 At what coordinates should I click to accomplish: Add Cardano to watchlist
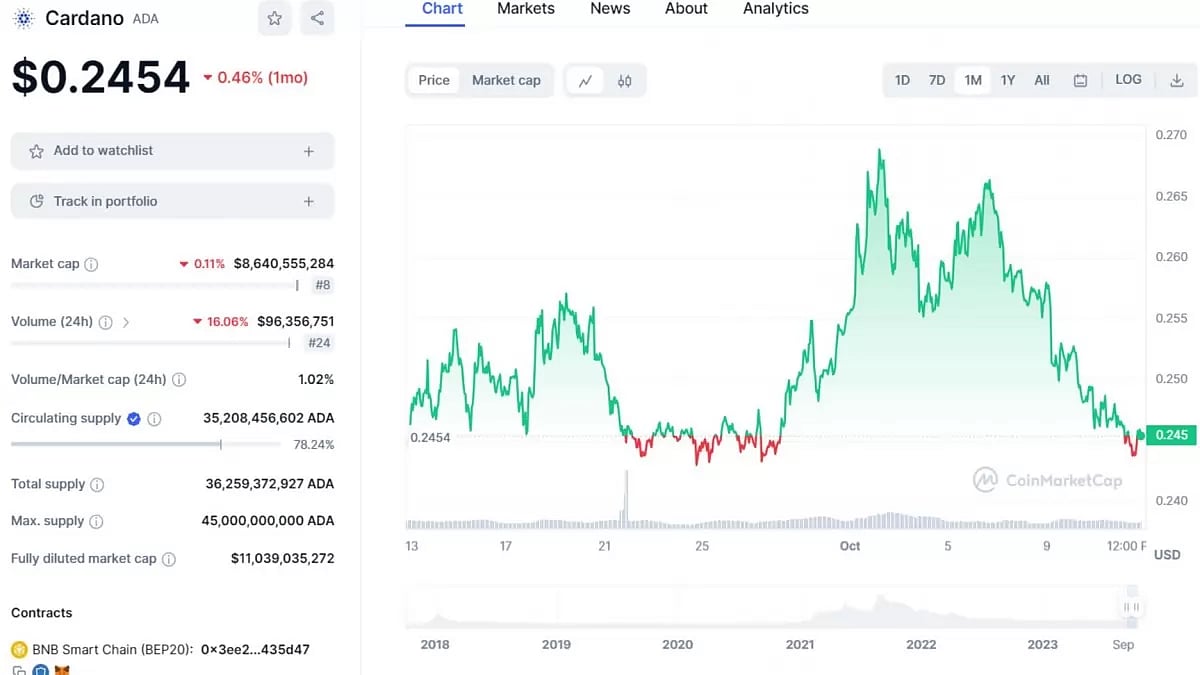click(171, 150)
